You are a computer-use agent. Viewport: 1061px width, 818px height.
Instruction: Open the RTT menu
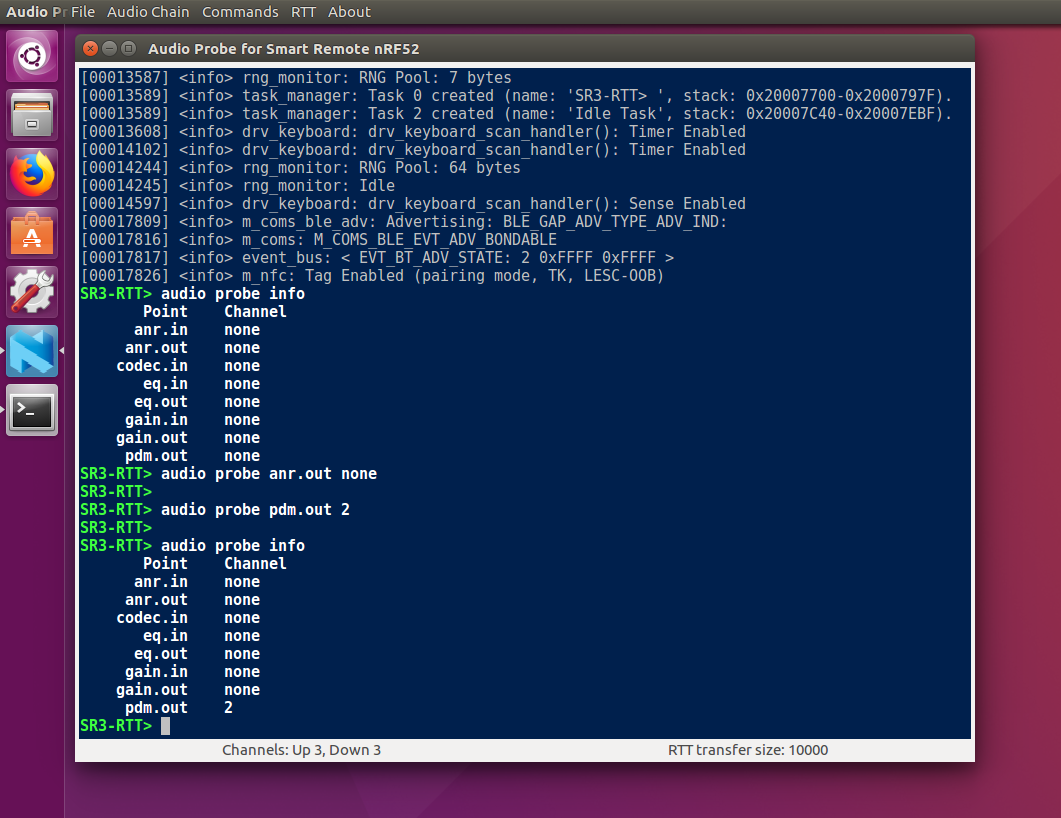303,12
